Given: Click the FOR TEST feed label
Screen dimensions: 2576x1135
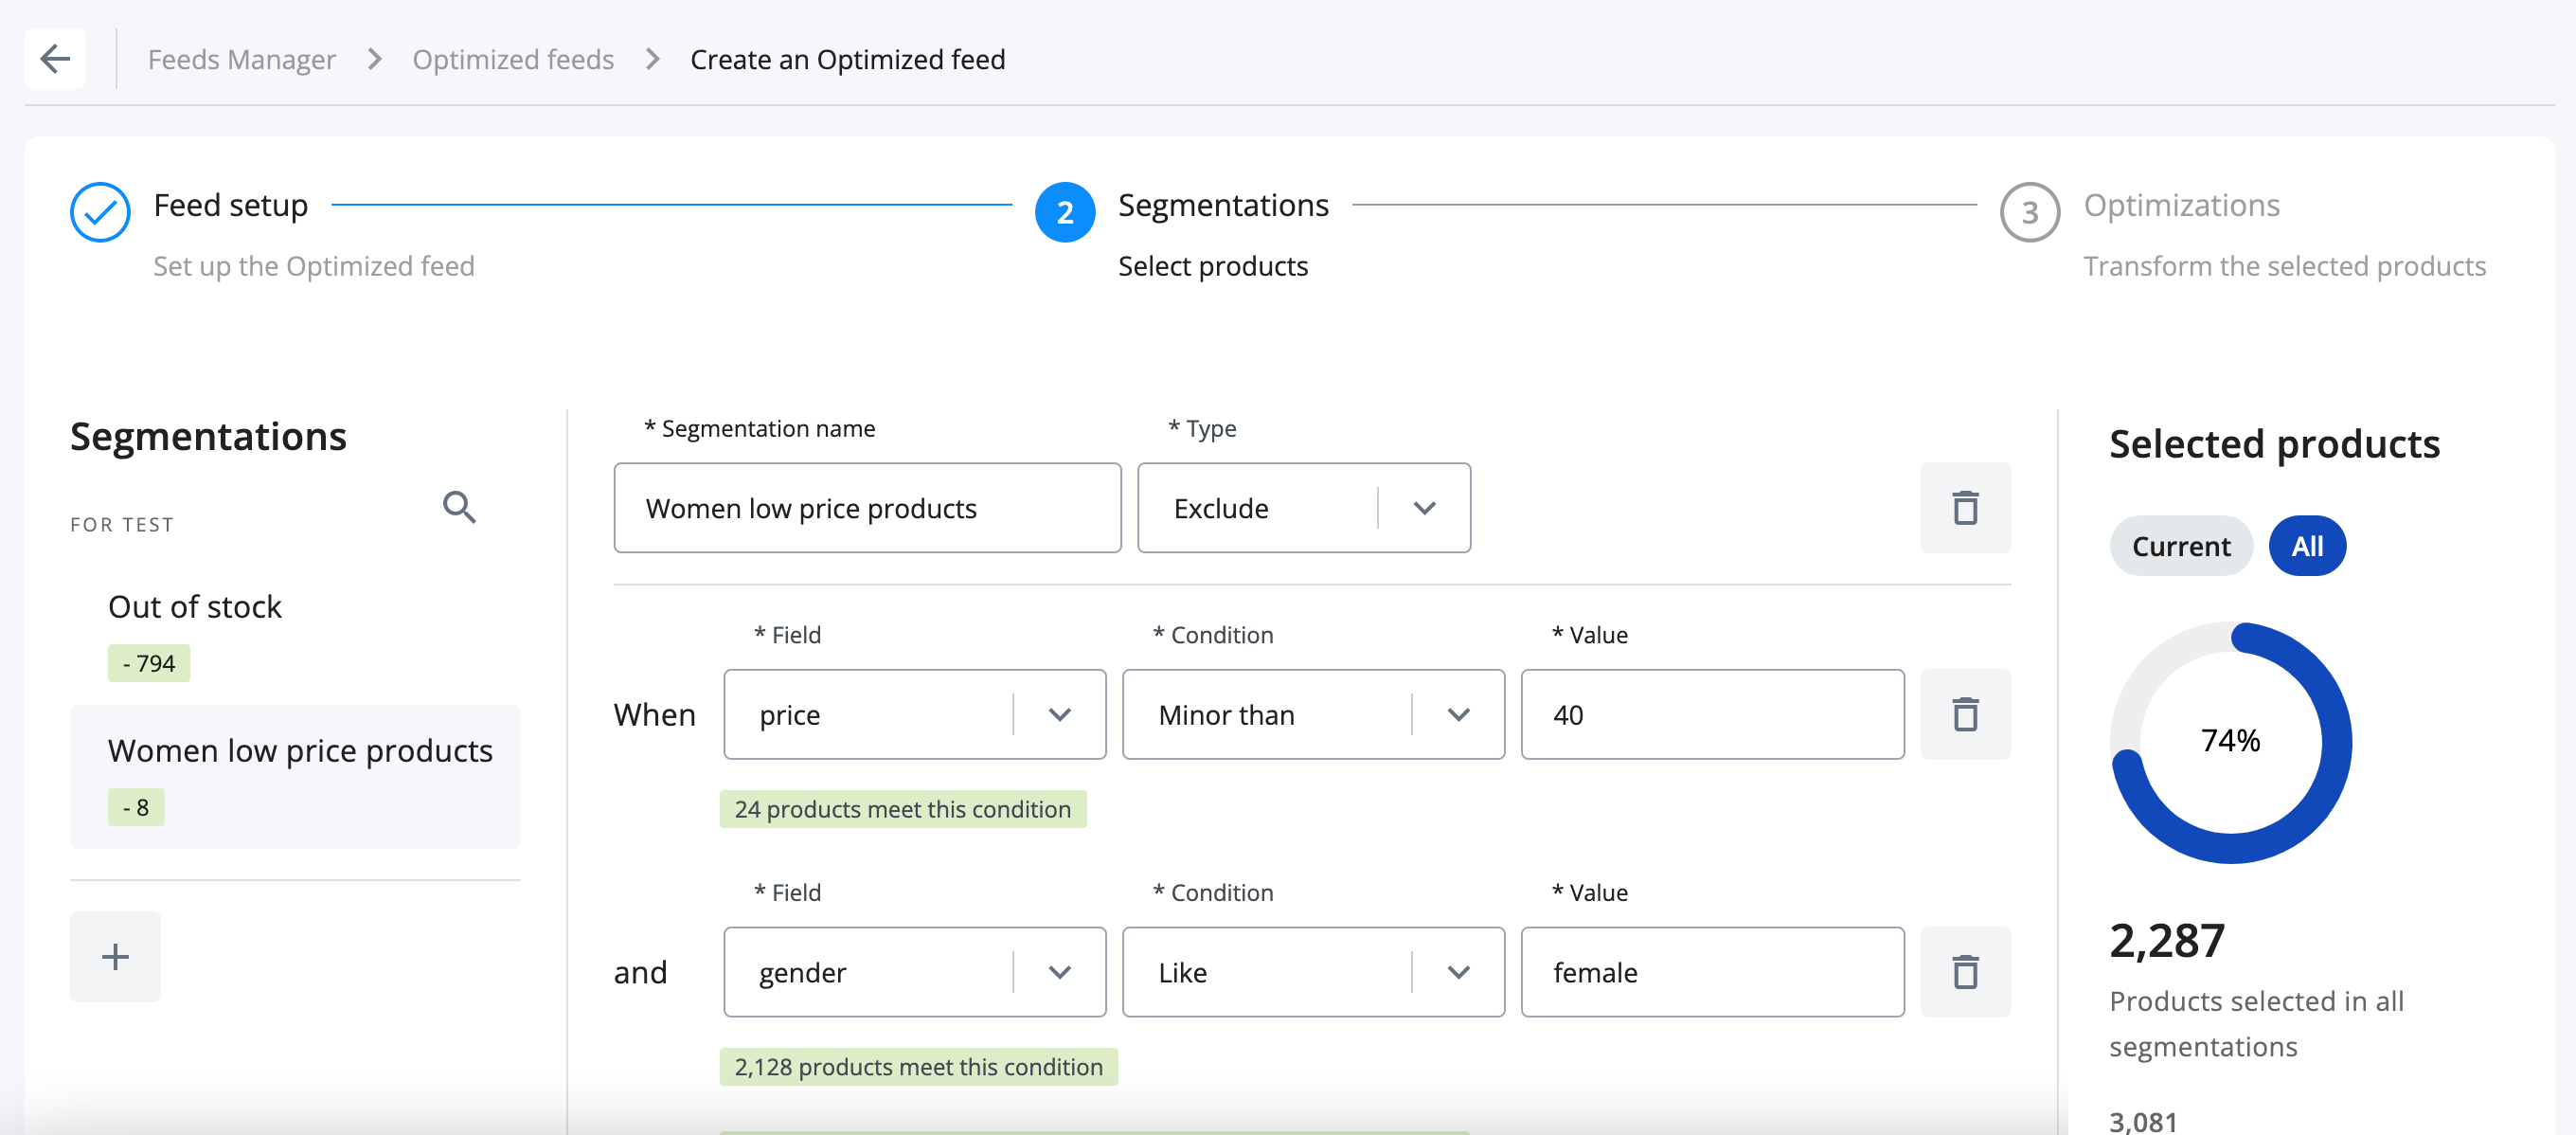Looking at the screenshot, I should pyautogui.click(x=122, y=525).
